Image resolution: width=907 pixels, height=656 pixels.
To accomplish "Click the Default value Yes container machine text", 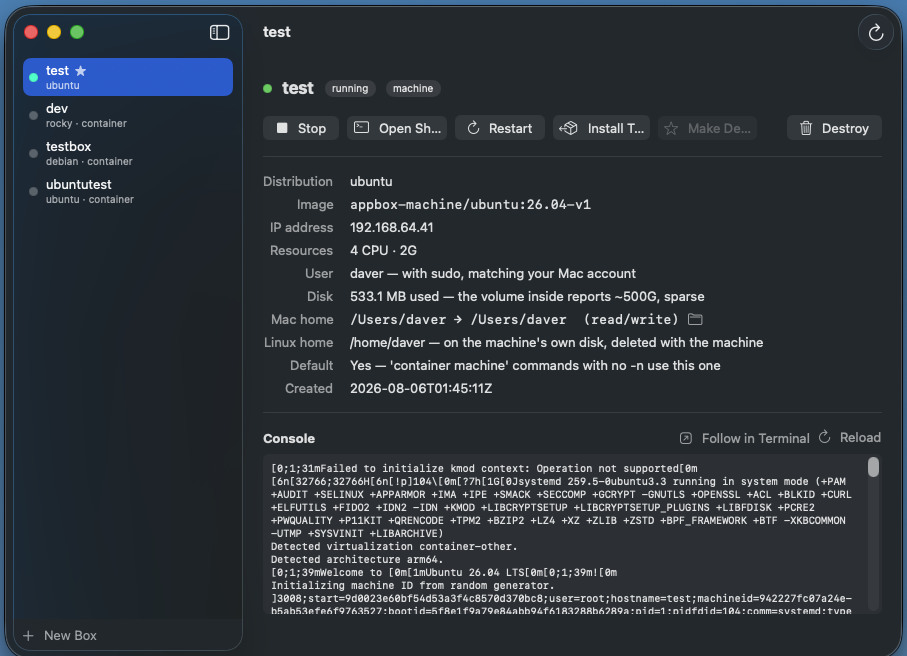I will pyautogui.click(x=535, y=366).
